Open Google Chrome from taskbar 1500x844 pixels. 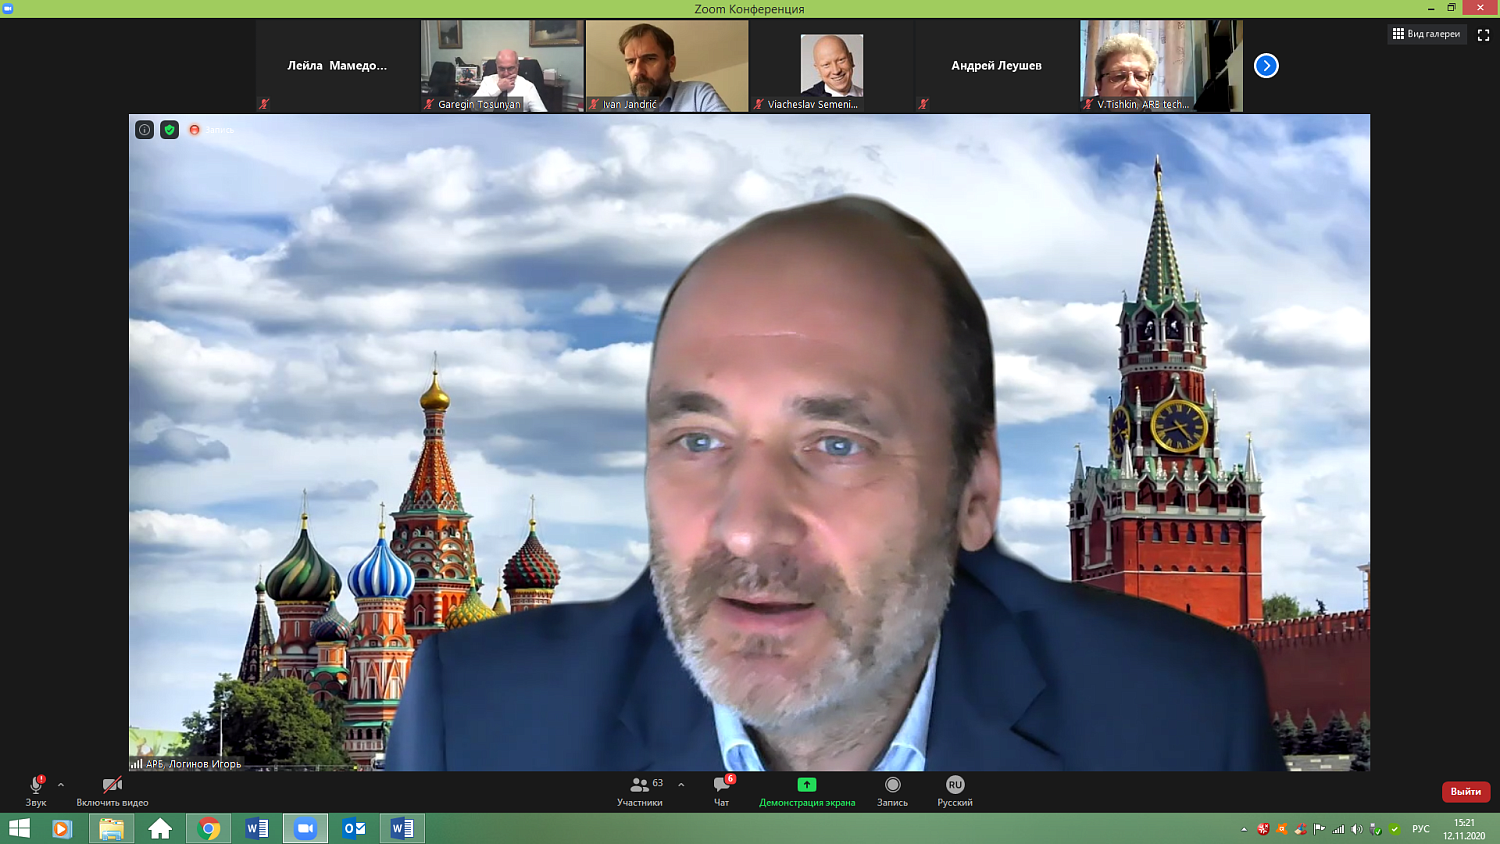coord(209,829)
